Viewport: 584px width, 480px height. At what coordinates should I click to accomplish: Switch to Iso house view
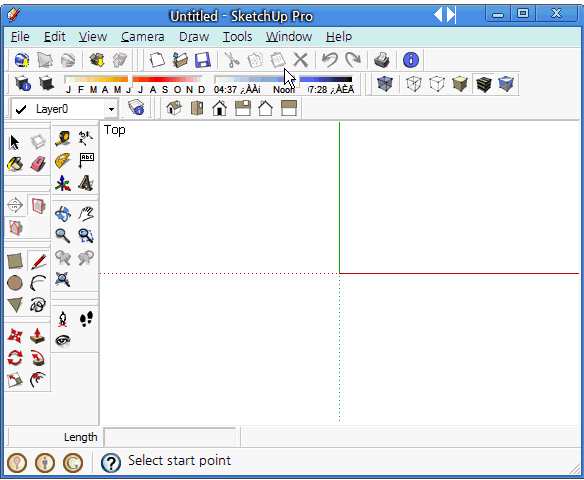(174, 108)
